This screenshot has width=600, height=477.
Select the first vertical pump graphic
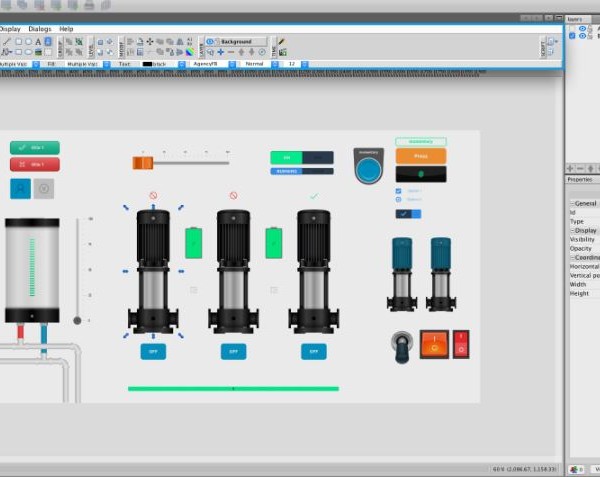[153, 270]
